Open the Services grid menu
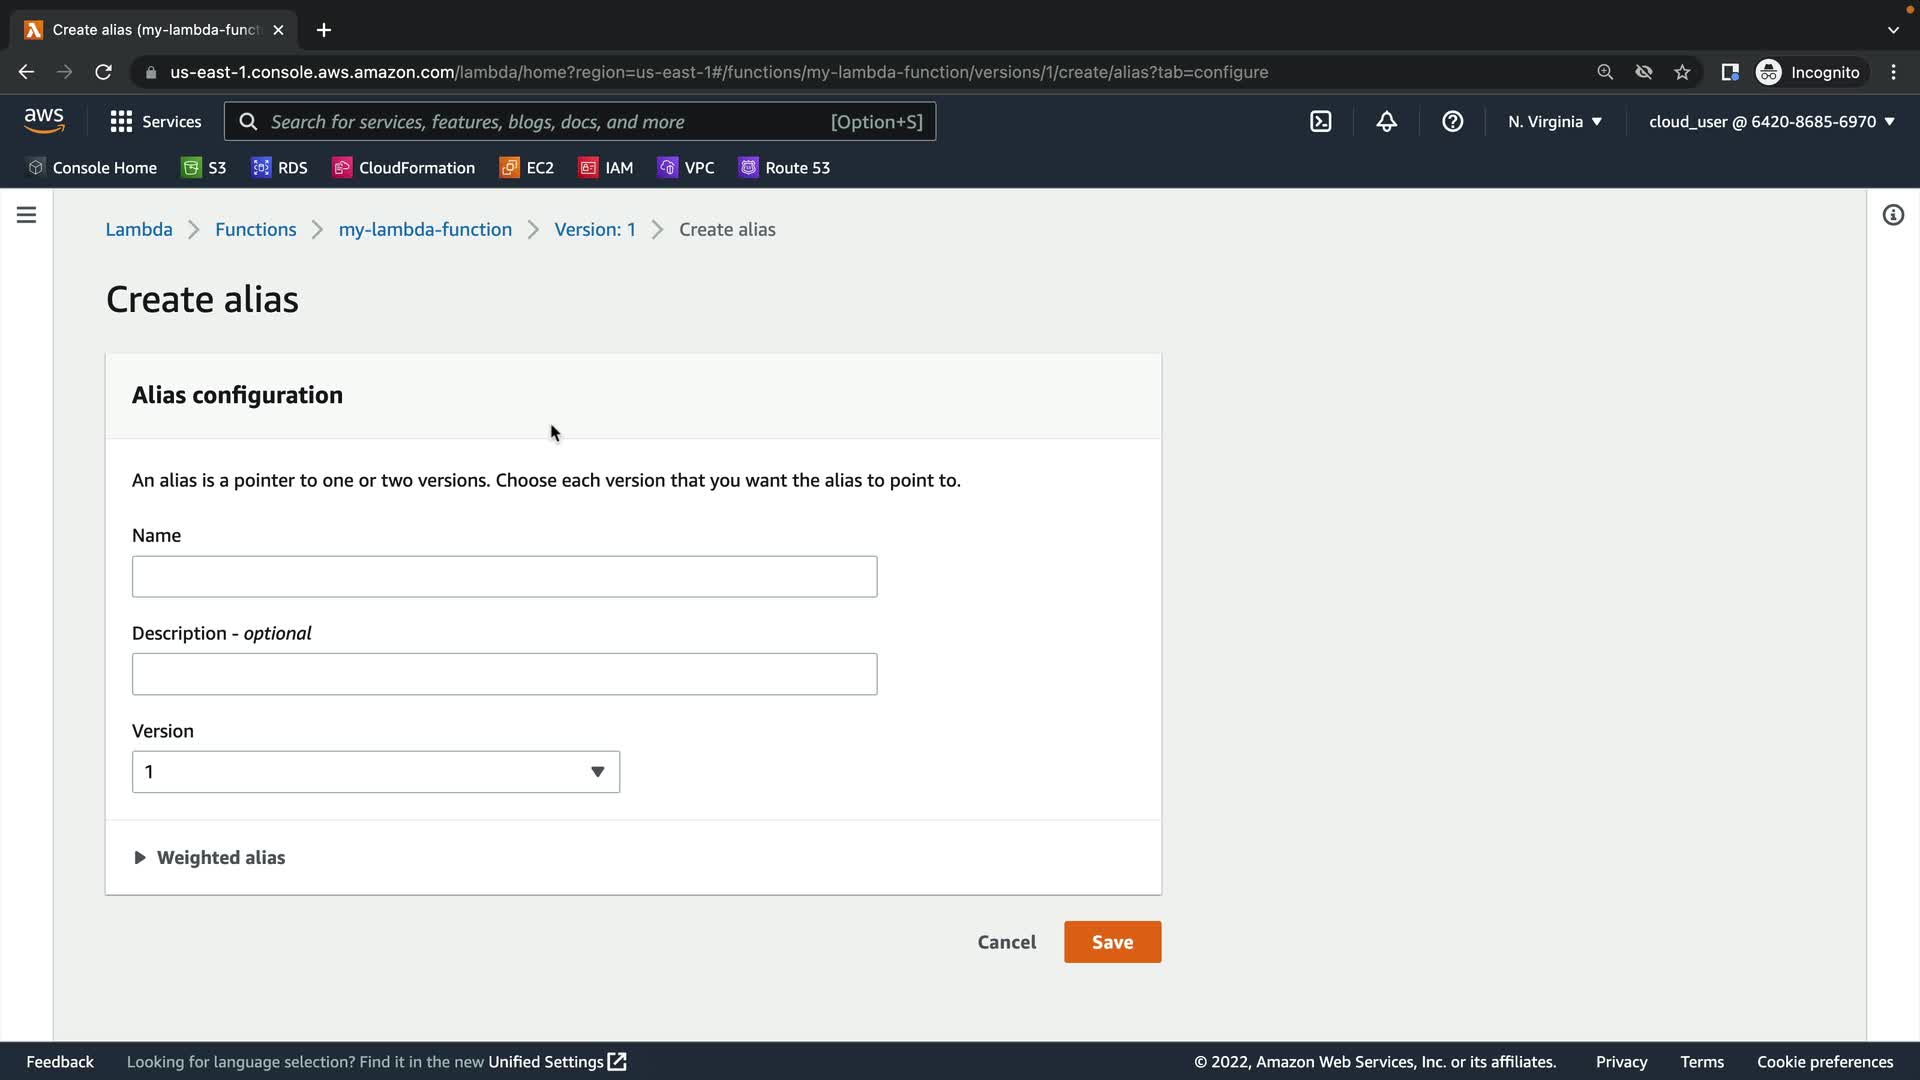Screen dimensions: 1920x1080 click(155, 121)
